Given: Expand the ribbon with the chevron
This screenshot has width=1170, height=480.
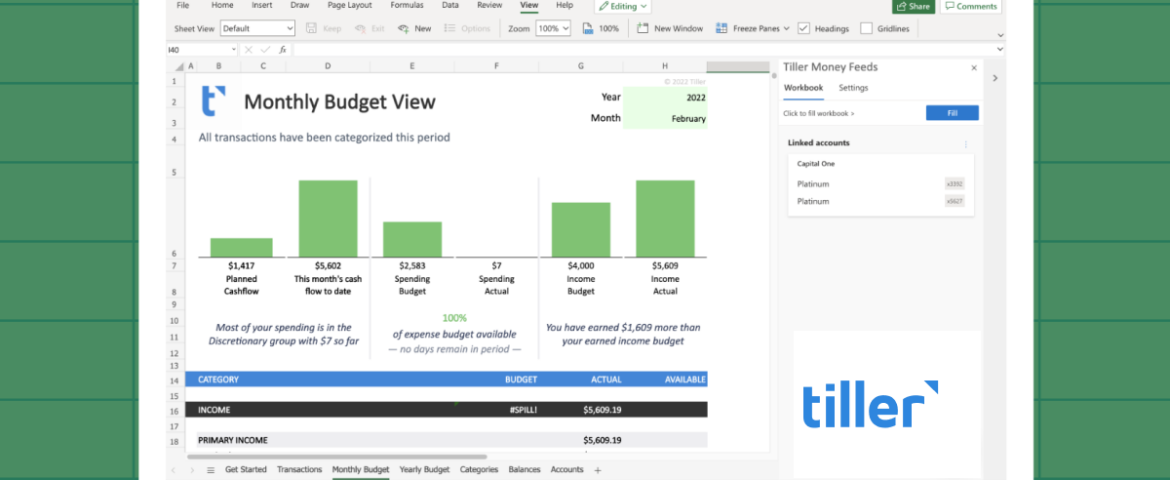Looking at the screenshot, I should click(x=1001, y=35).
